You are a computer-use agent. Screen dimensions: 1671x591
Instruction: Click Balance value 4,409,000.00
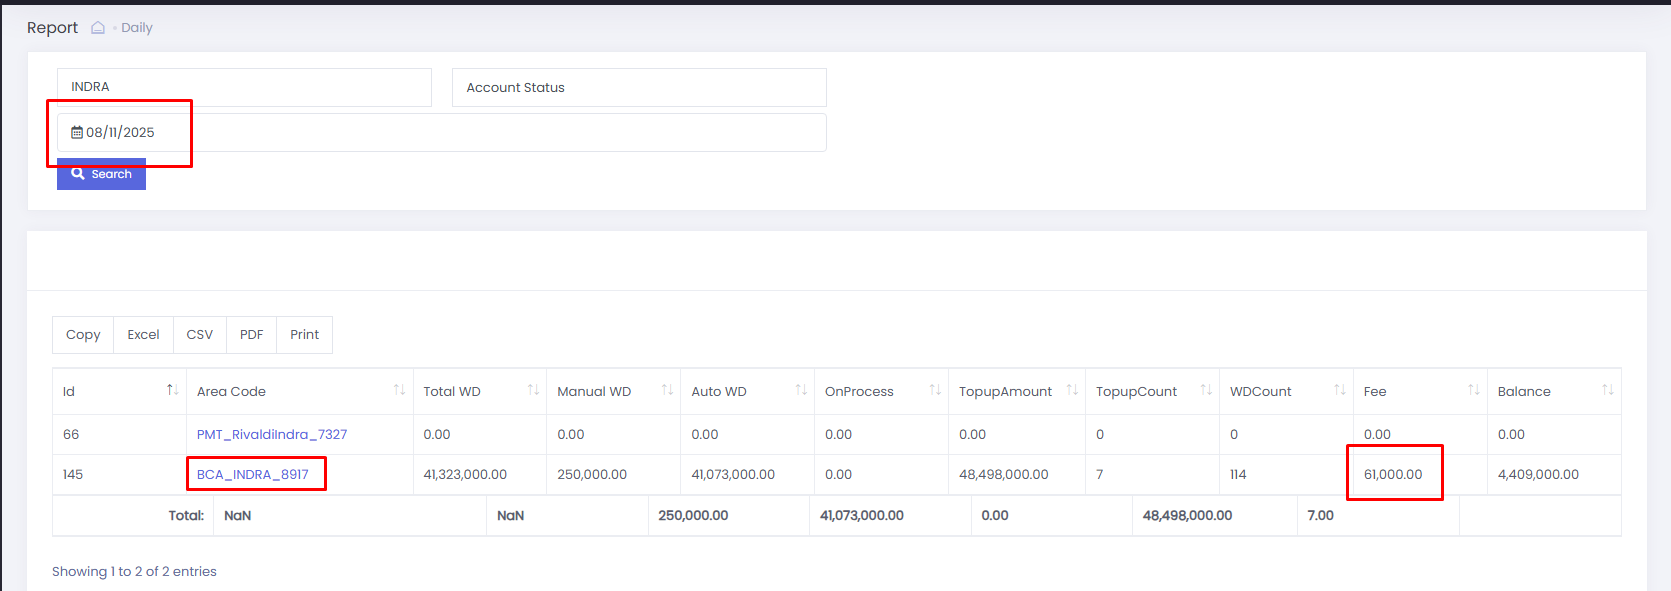1538,474
